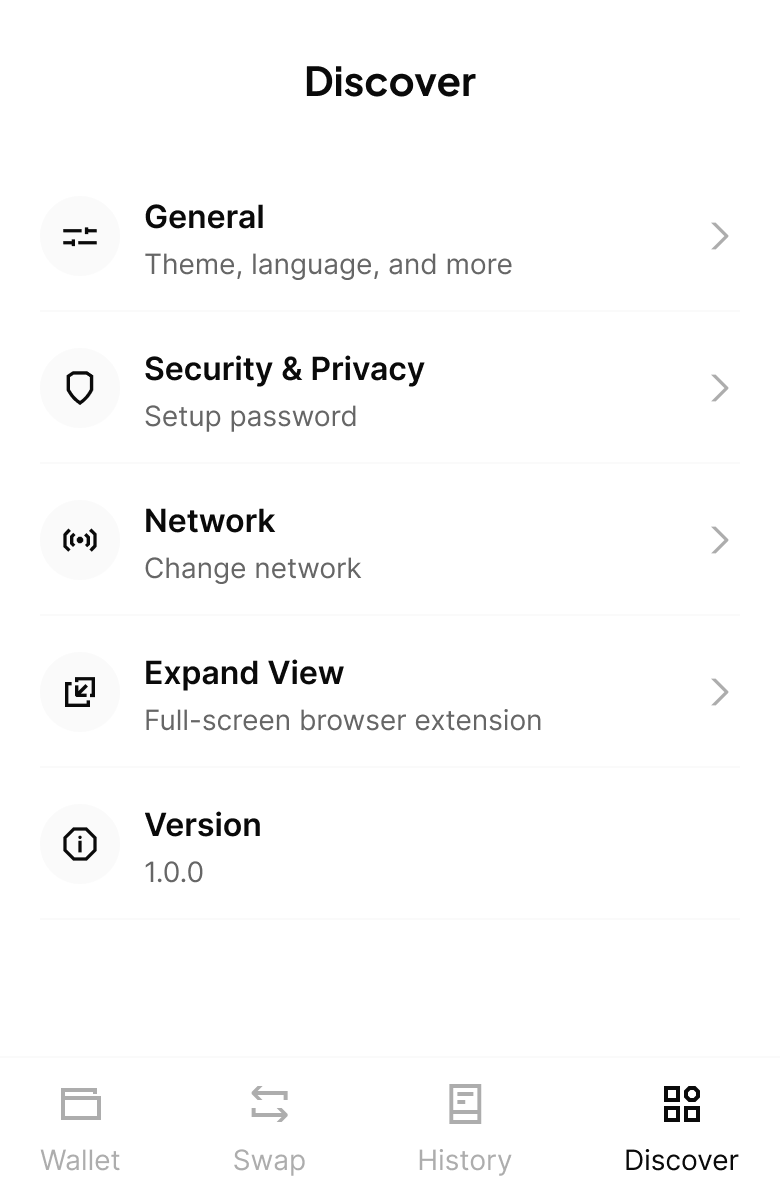Go to the History tab label

464,1161
